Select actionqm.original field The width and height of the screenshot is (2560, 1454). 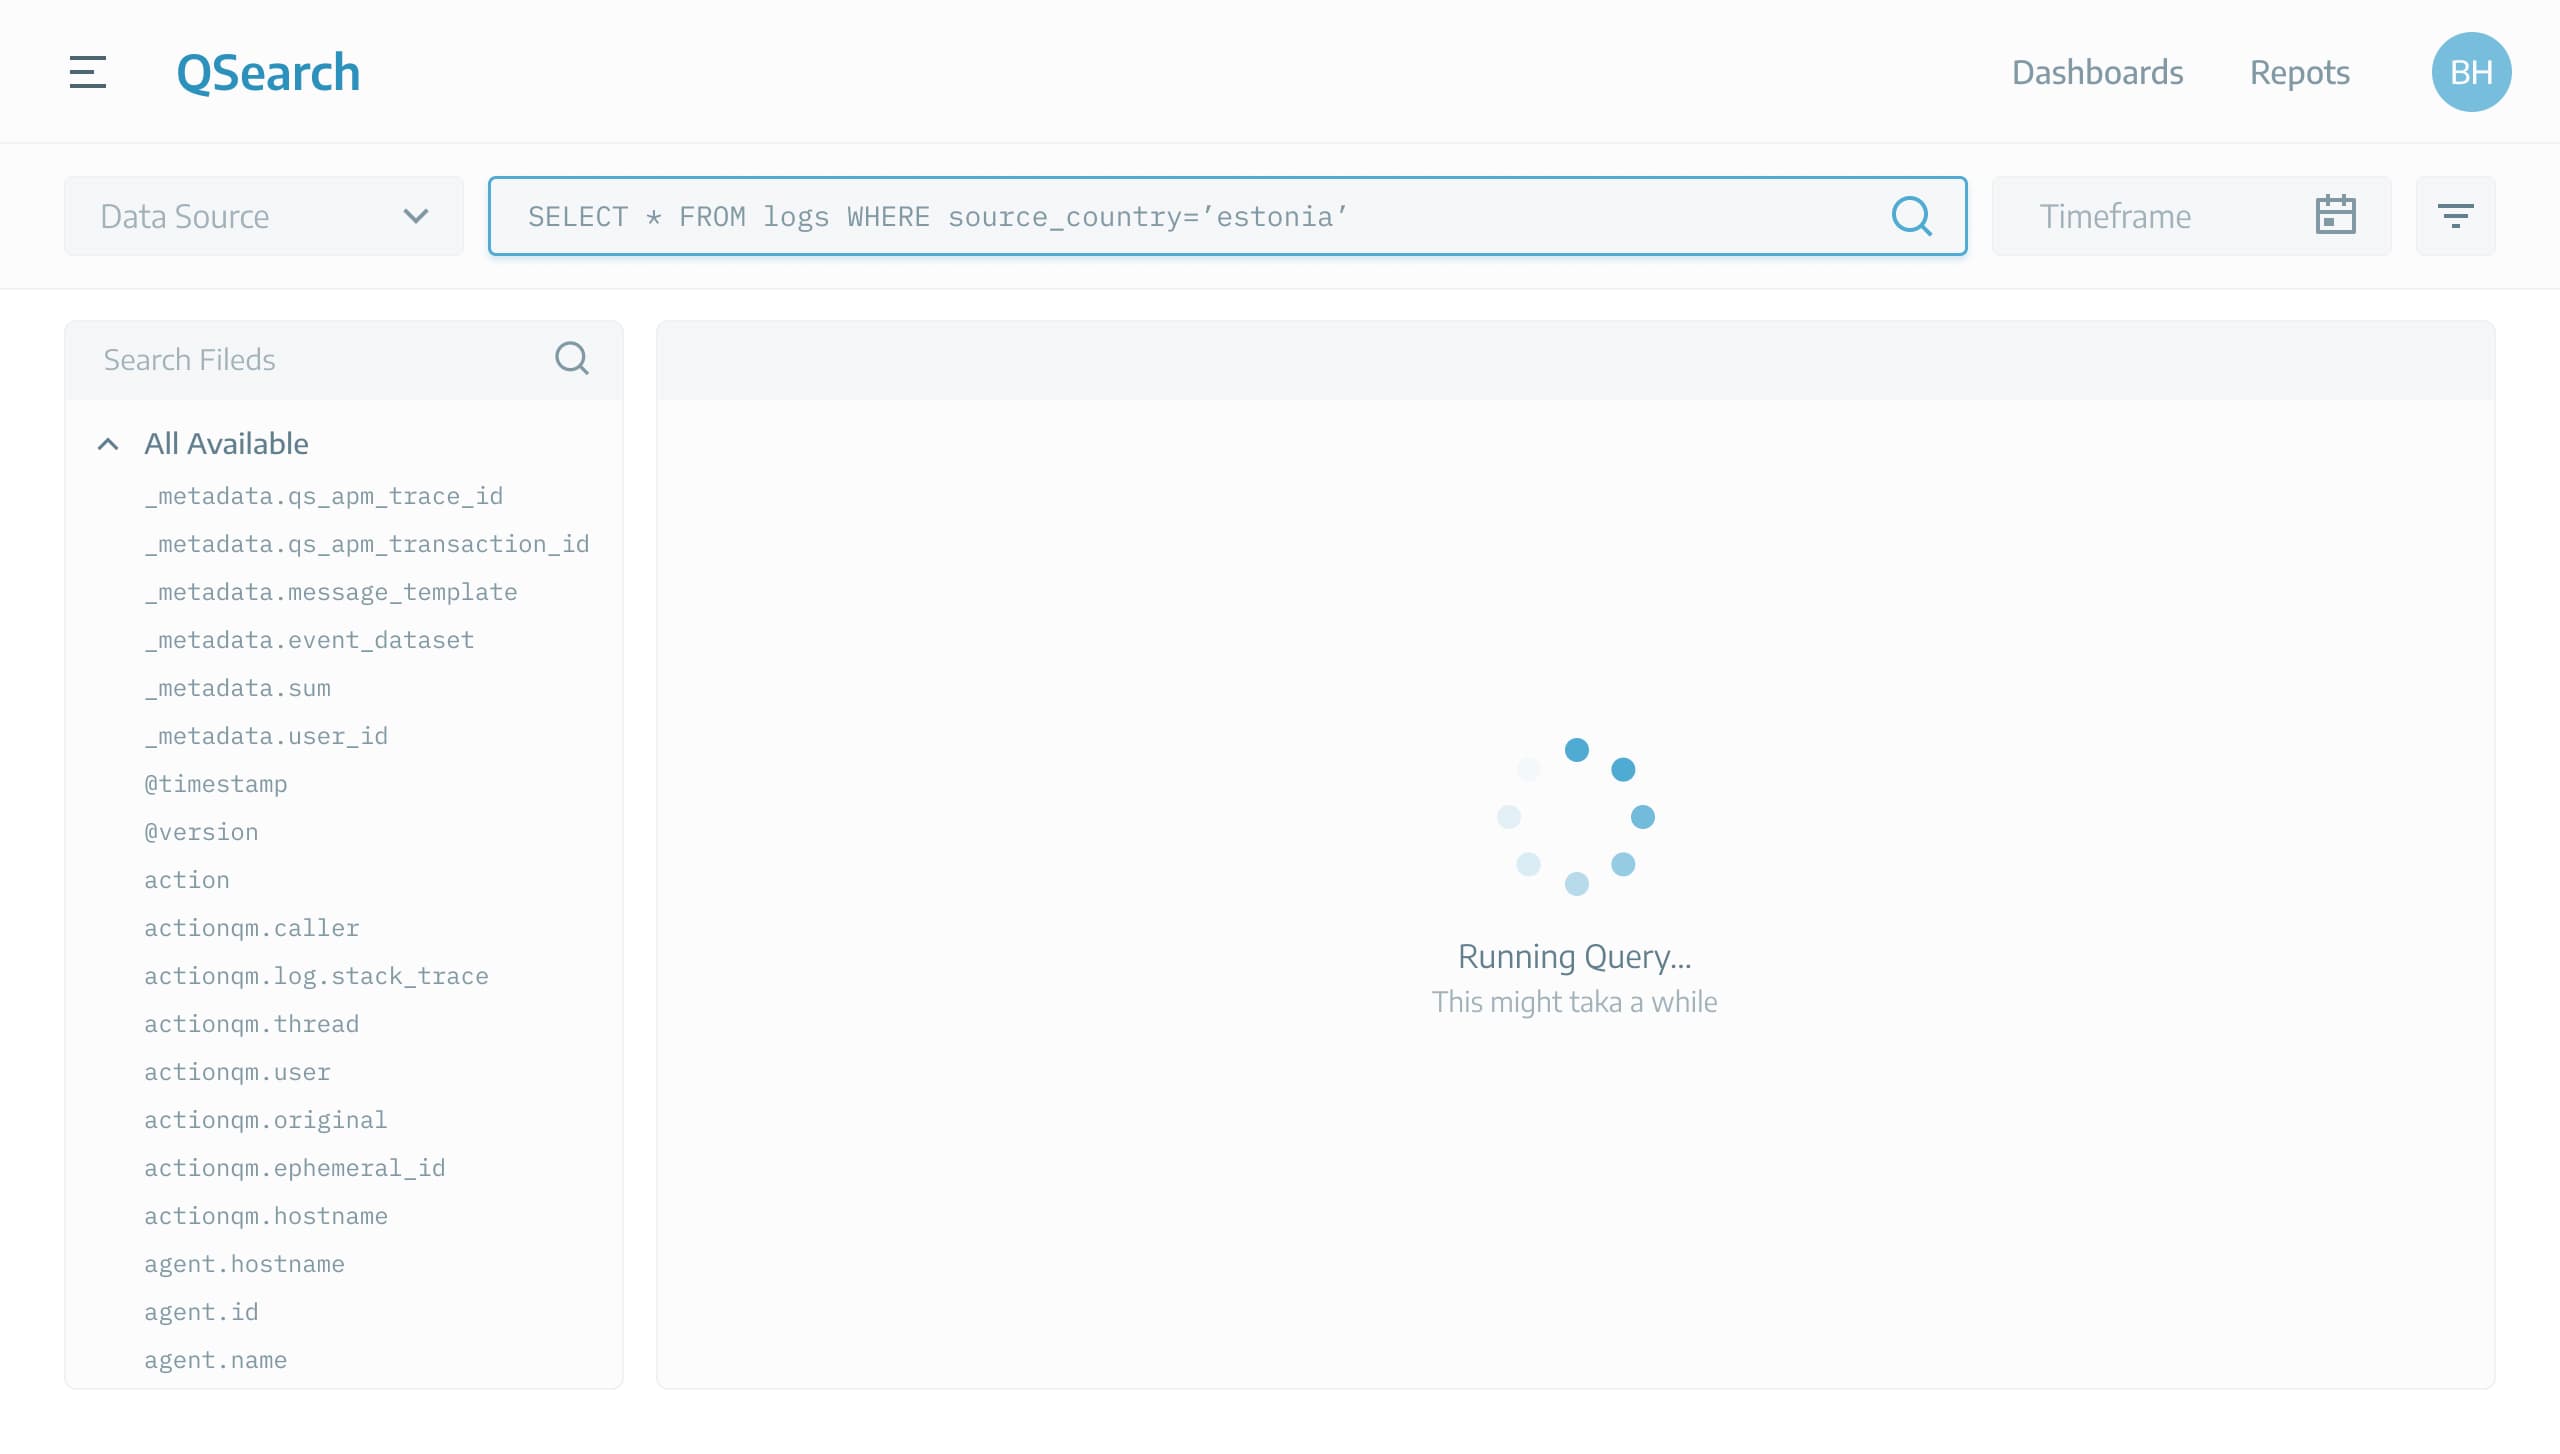tap(266, 1120)
